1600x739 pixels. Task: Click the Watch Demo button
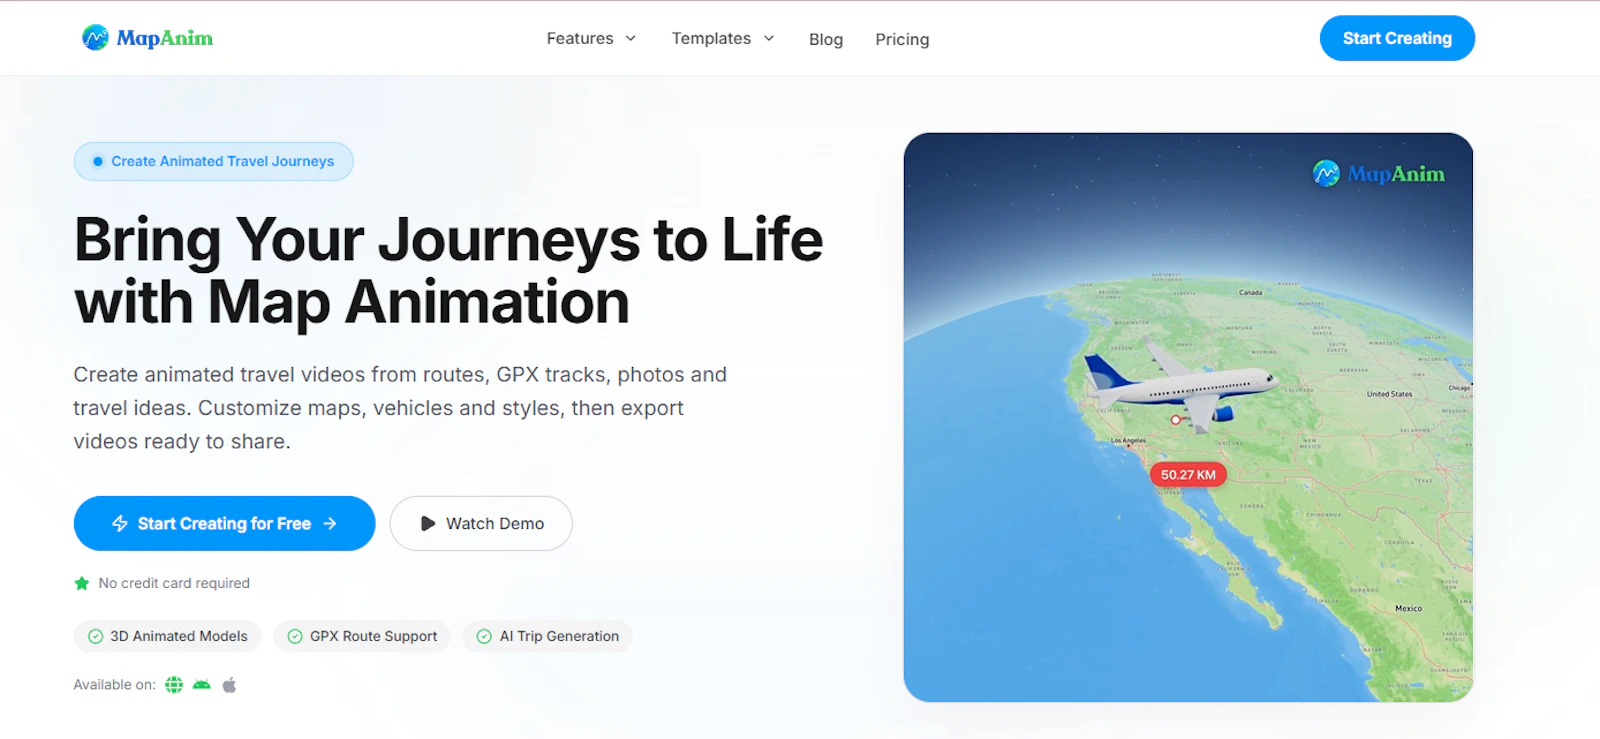481,523
